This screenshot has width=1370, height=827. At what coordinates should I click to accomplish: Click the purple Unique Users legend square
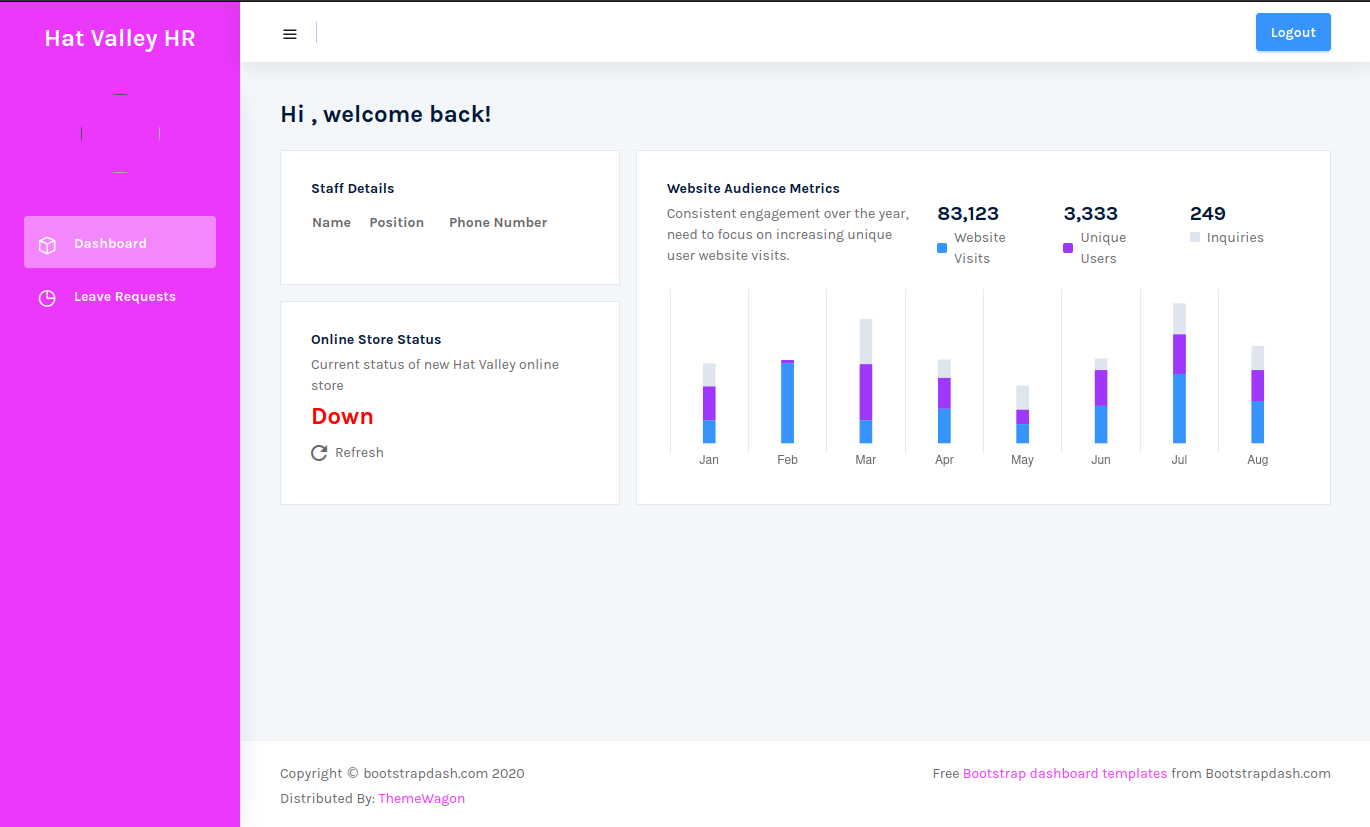(1068, 248)
